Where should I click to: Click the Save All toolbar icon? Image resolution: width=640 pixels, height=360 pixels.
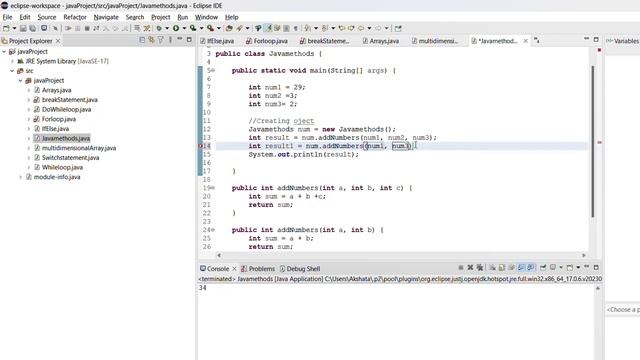pos(32,28)
